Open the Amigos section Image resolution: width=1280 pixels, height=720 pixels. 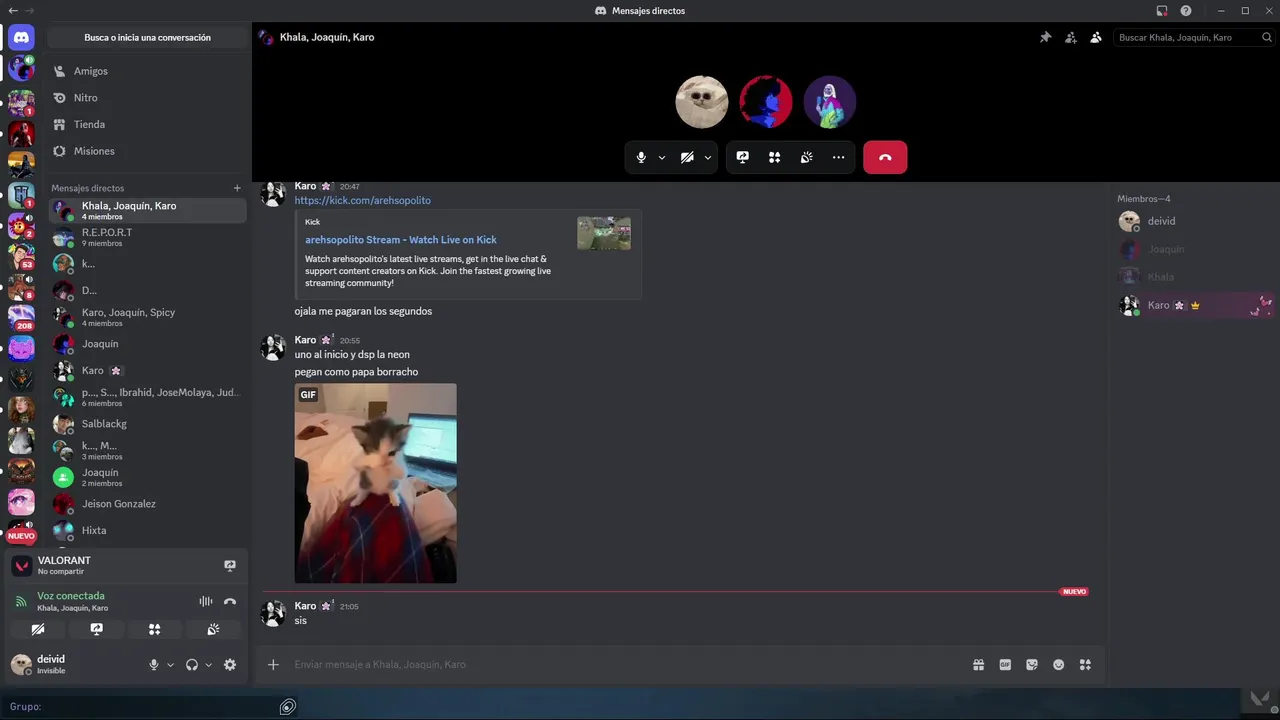147,71
